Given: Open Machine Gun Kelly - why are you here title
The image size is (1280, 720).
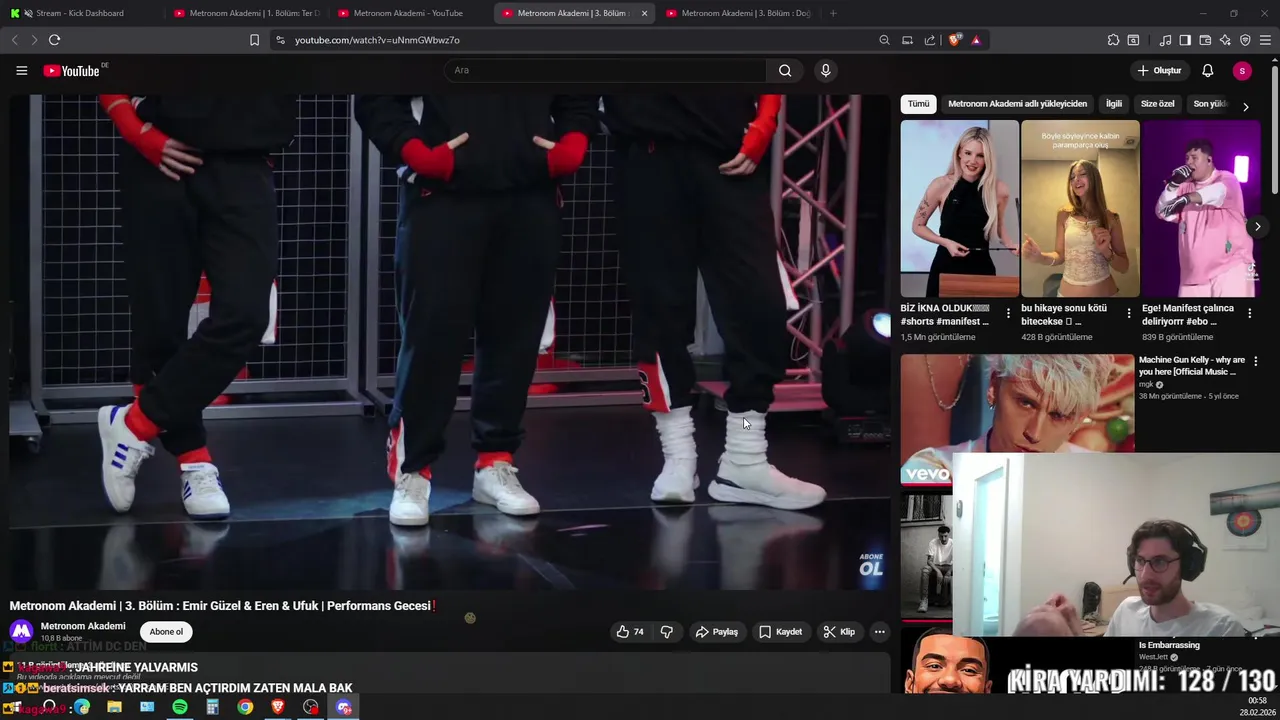Looking at the screenshot, I should click(x=1192, y=365).
